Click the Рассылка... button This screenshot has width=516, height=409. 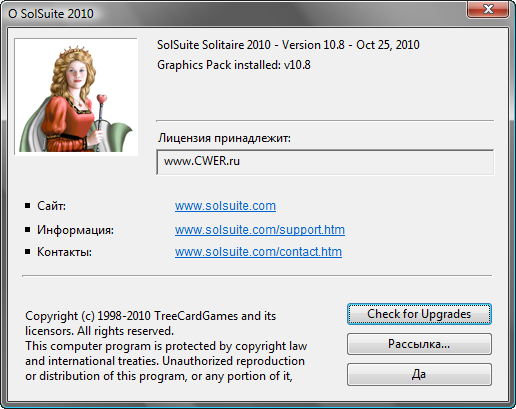pos(419,344)
